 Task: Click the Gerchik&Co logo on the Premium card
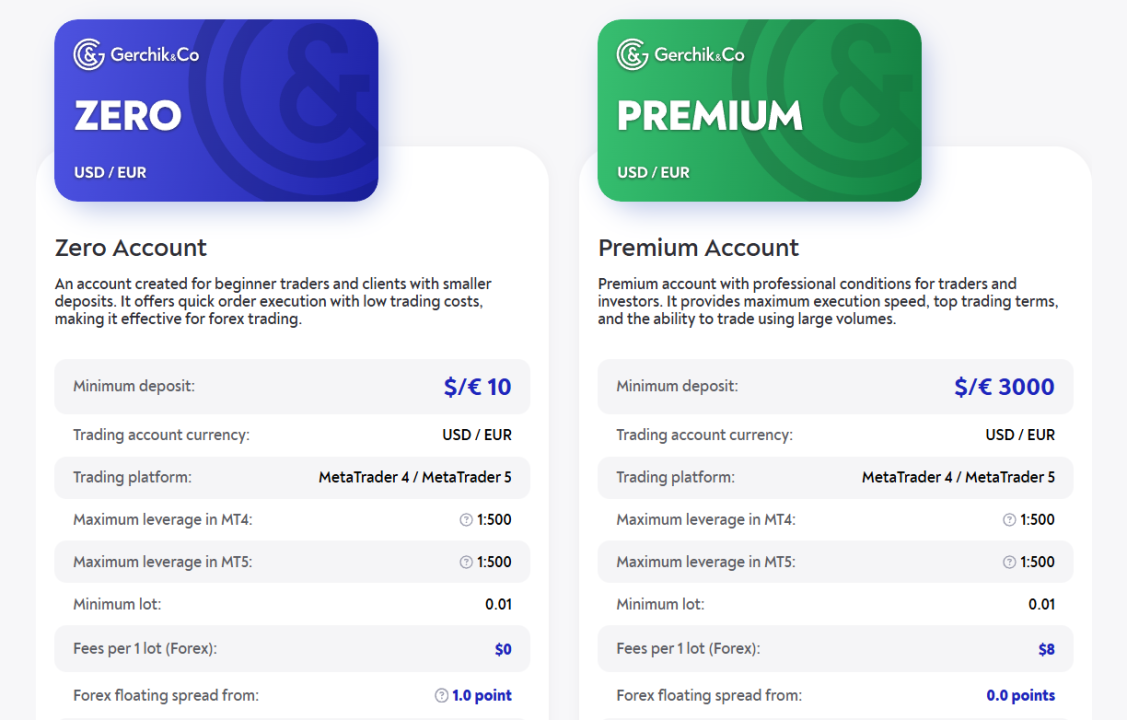(680, 54)
